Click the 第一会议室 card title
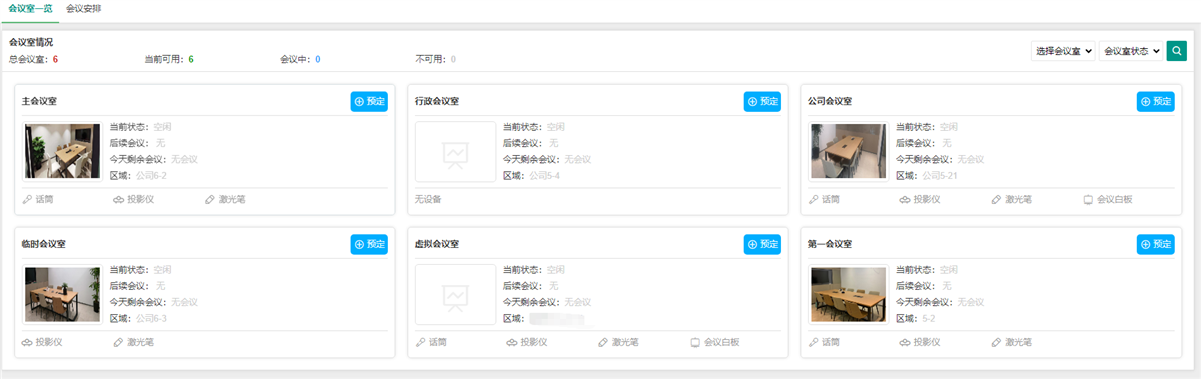Screen dimensions: 1201x379 tap(830, 245)
